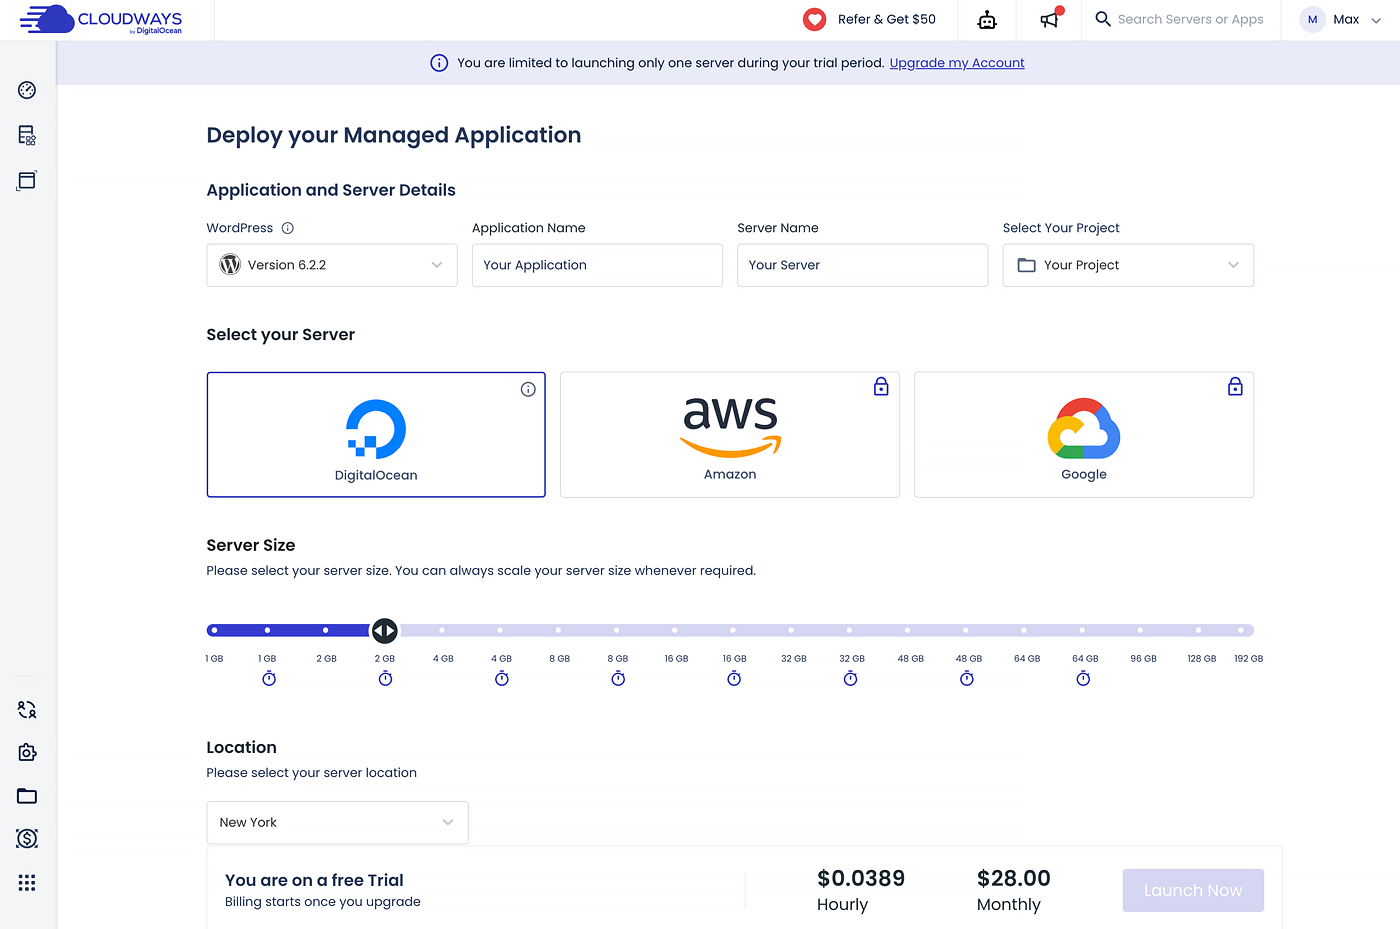Screen dimensions: 1400x929
Task: Click Refer & Get $50
Action: coord(887,19)
